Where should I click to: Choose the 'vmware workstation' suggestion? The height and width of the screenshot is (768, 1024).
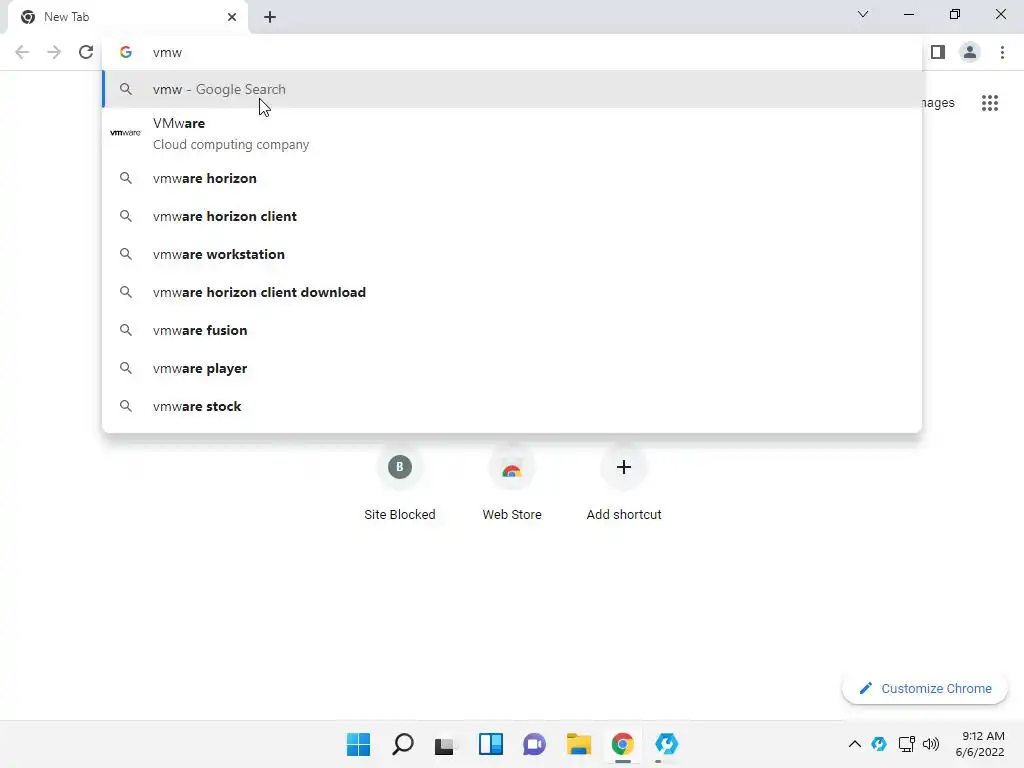tap(512, 254)
